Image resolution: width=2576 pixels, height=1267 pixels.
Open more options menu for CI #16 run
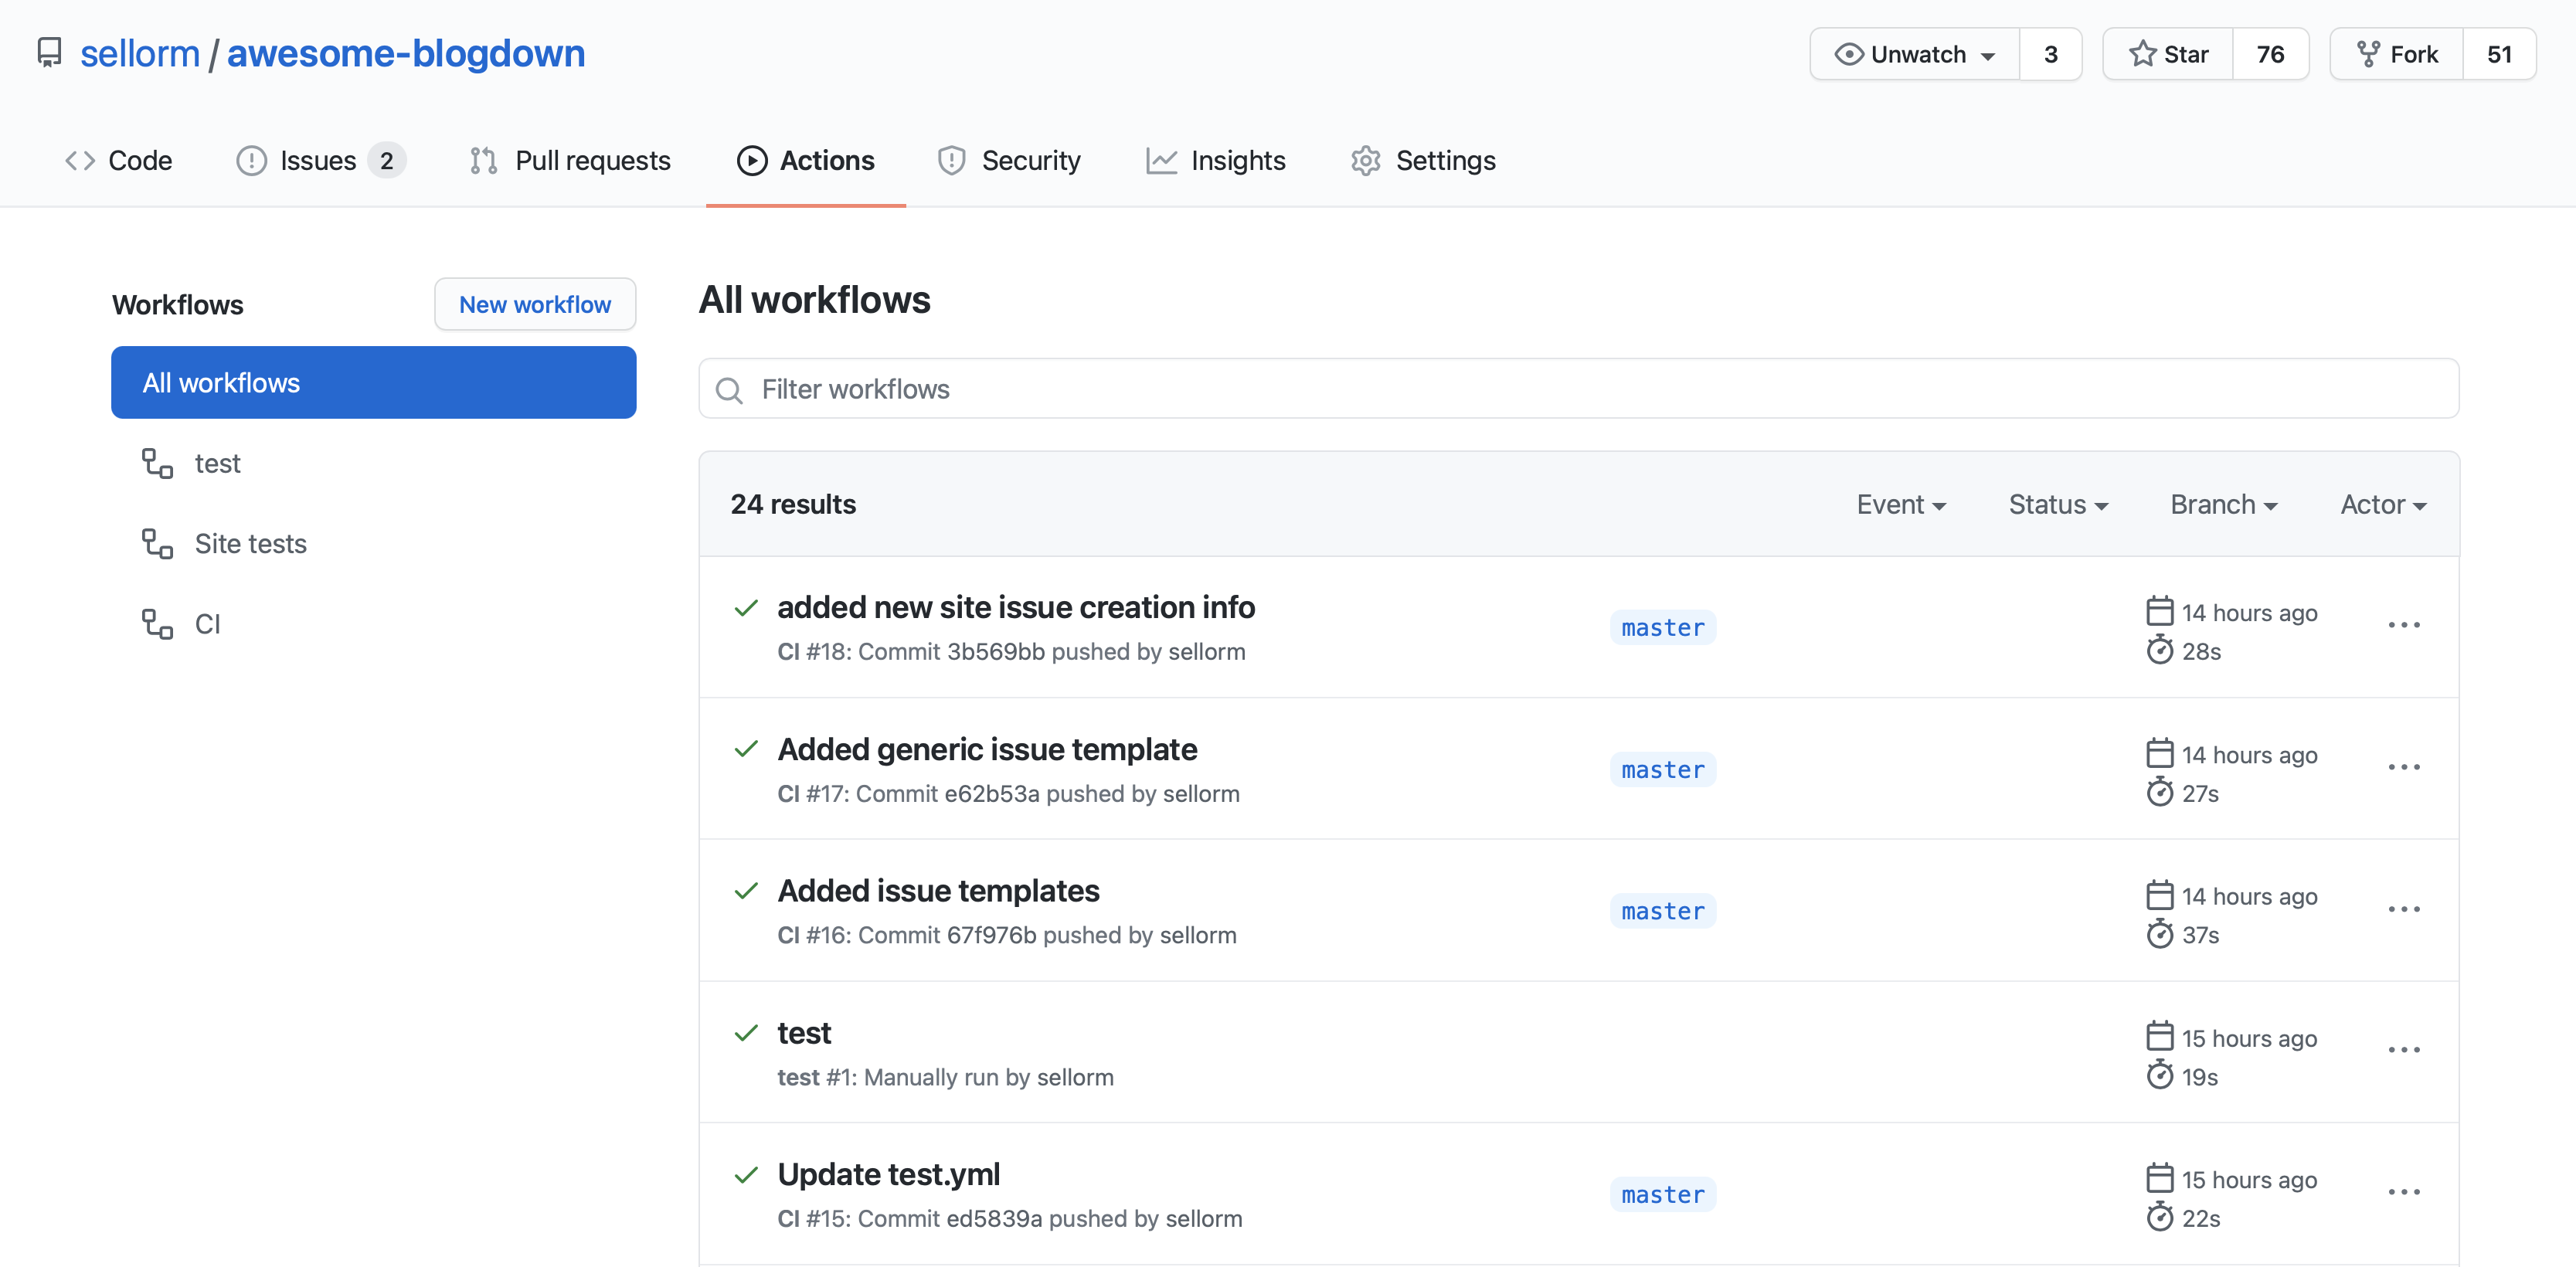coord(2404,910)
